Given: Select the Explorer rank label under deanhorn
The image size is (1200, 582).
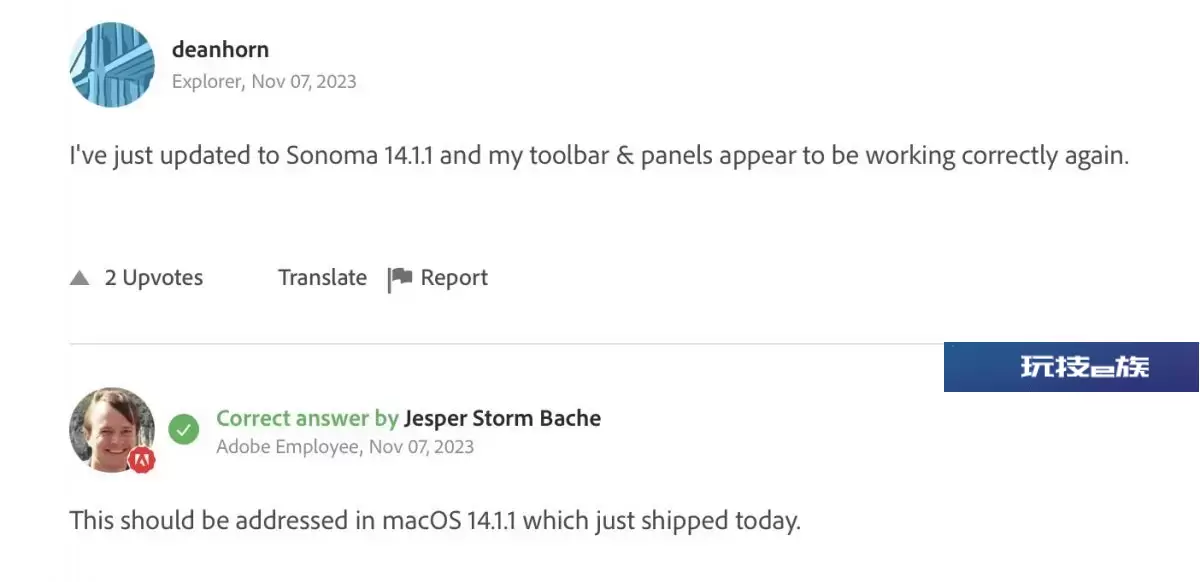Looking at the screenshot, I should [207, 81].
